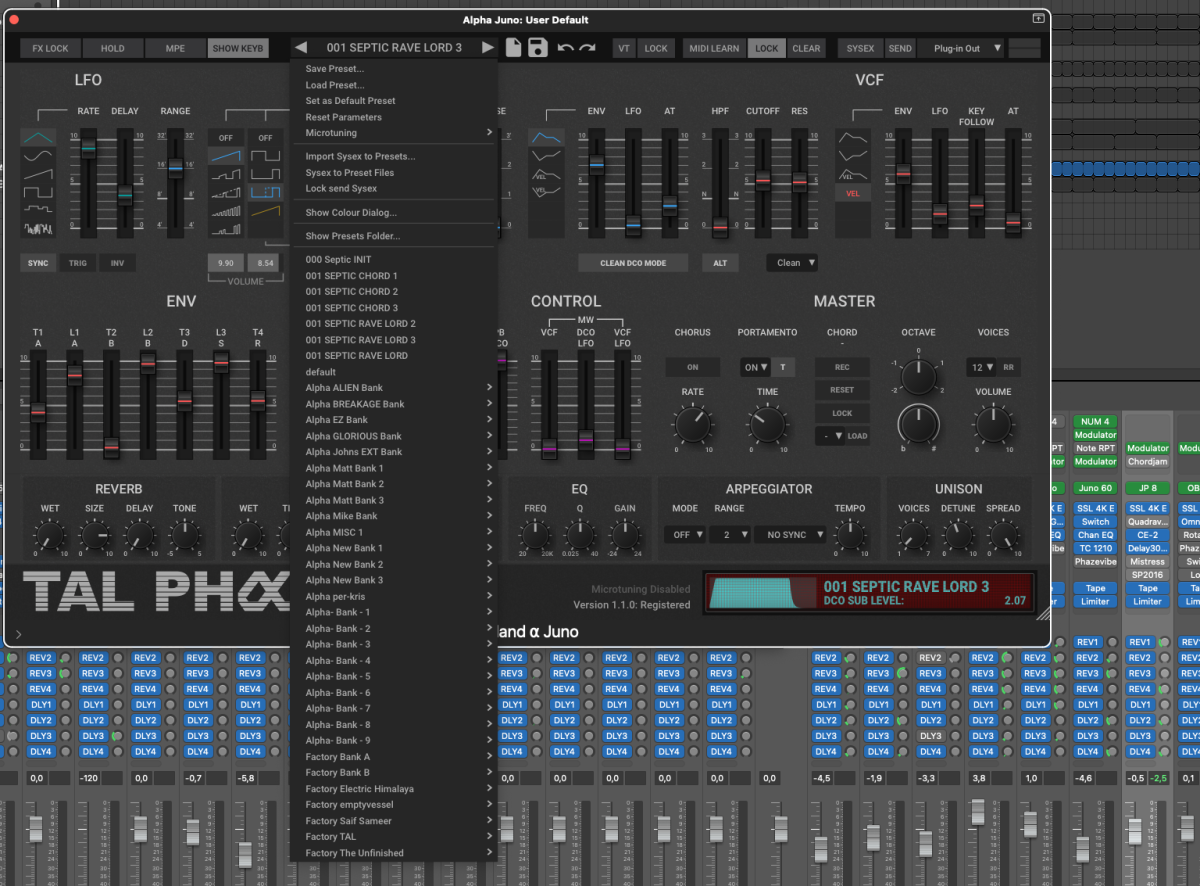Click the VCF CUTOFF slider

pyautogui.click(x=762, y=181)
